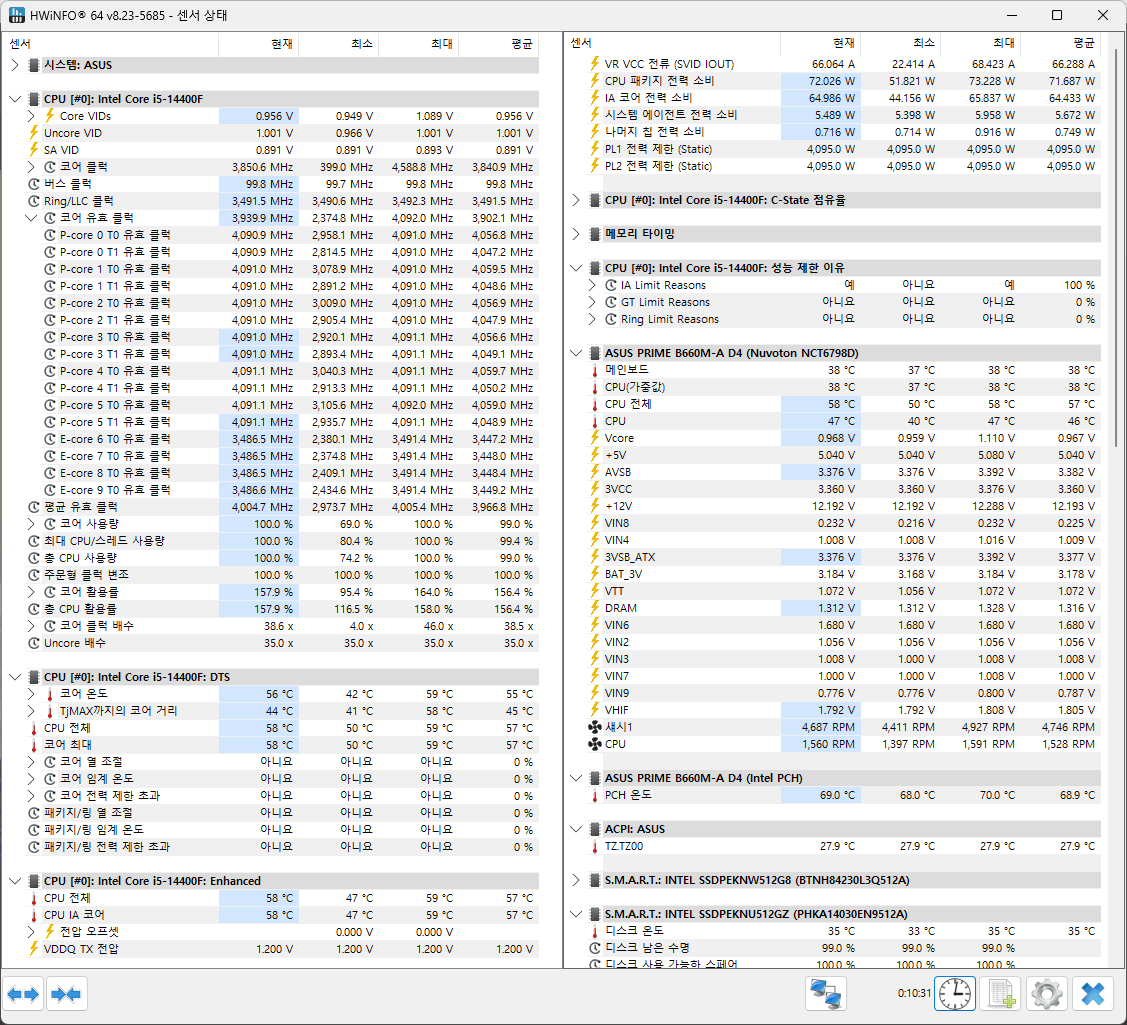
Task: Collapse the 코어 유효 클럭 subtree
Action: coord(31,218)
